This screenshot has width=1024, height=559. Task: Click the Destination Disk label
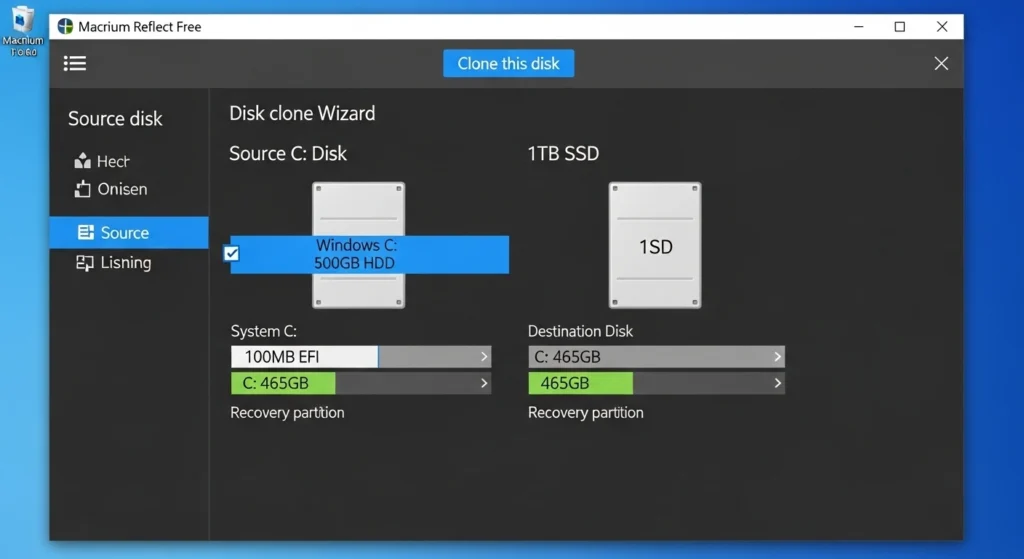click(581, 331)
